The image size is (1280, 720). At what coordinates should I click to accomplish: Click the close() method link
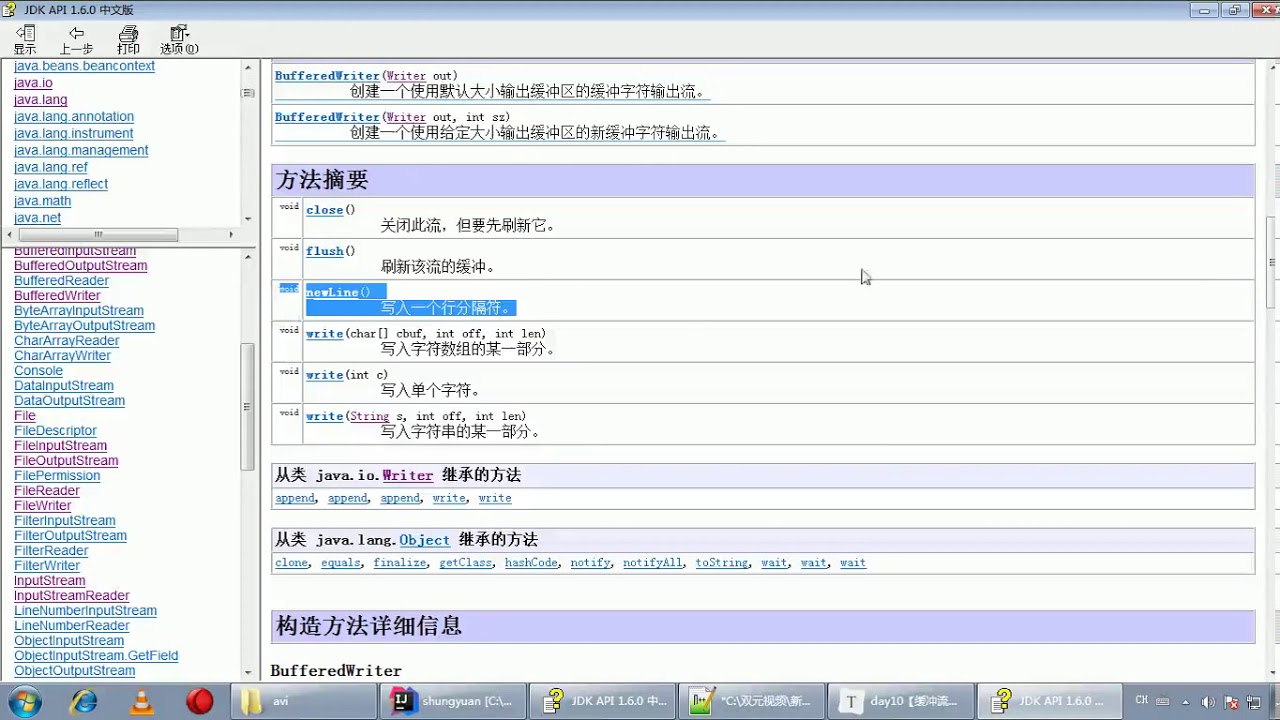tap(325, 210)
